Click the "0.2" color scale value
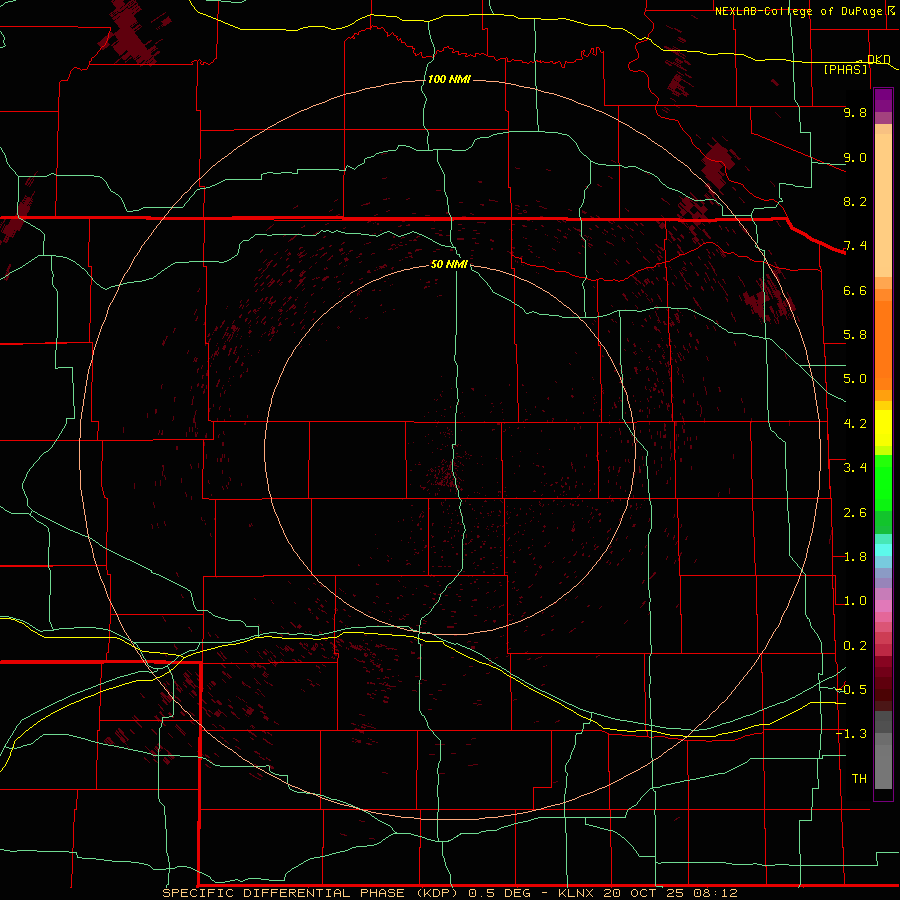 (x=855, y=646)
